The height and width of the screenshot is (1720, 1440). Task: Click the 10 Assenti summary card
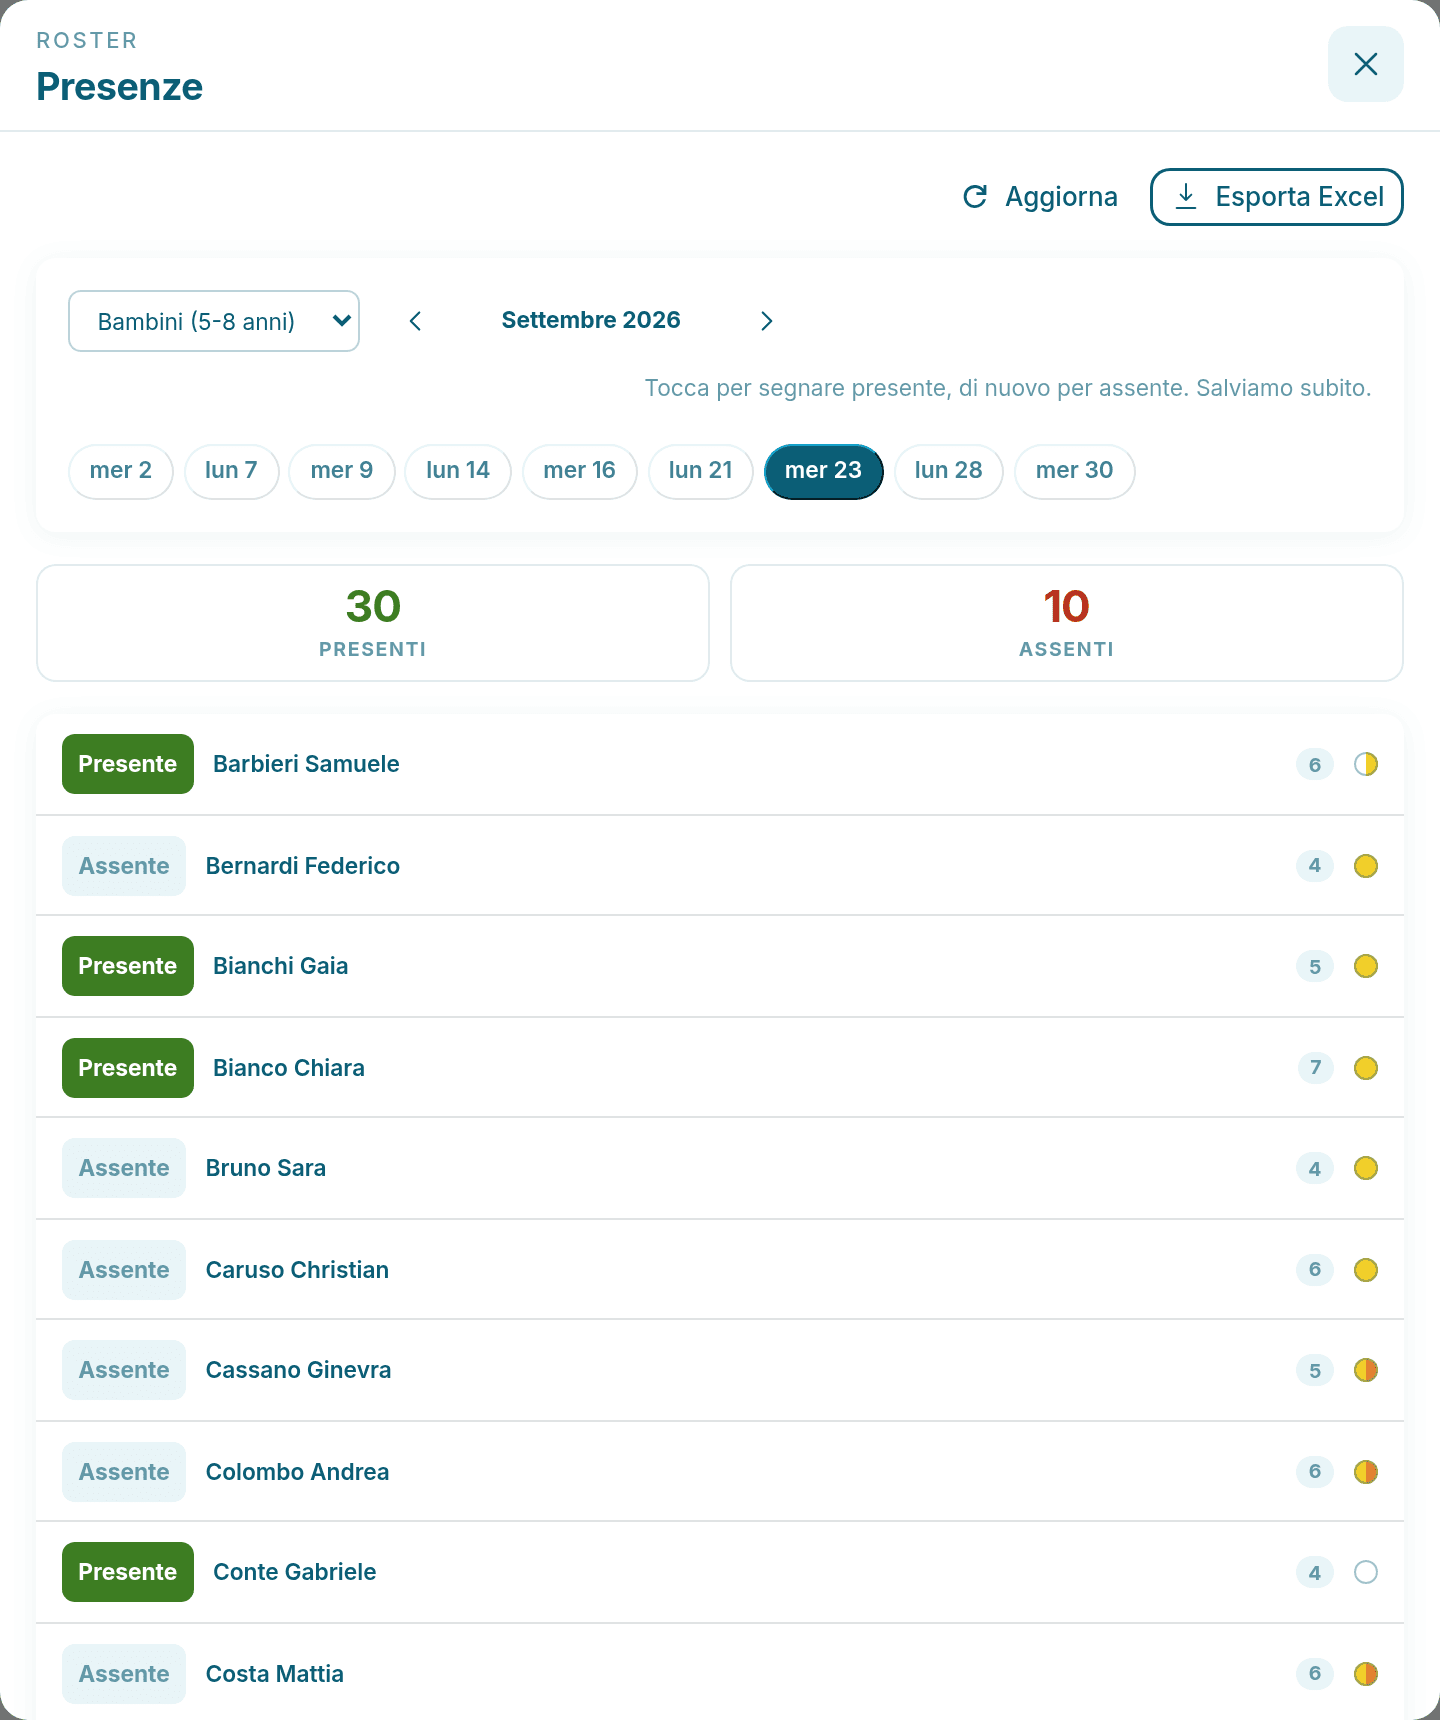coord(1067,623)
